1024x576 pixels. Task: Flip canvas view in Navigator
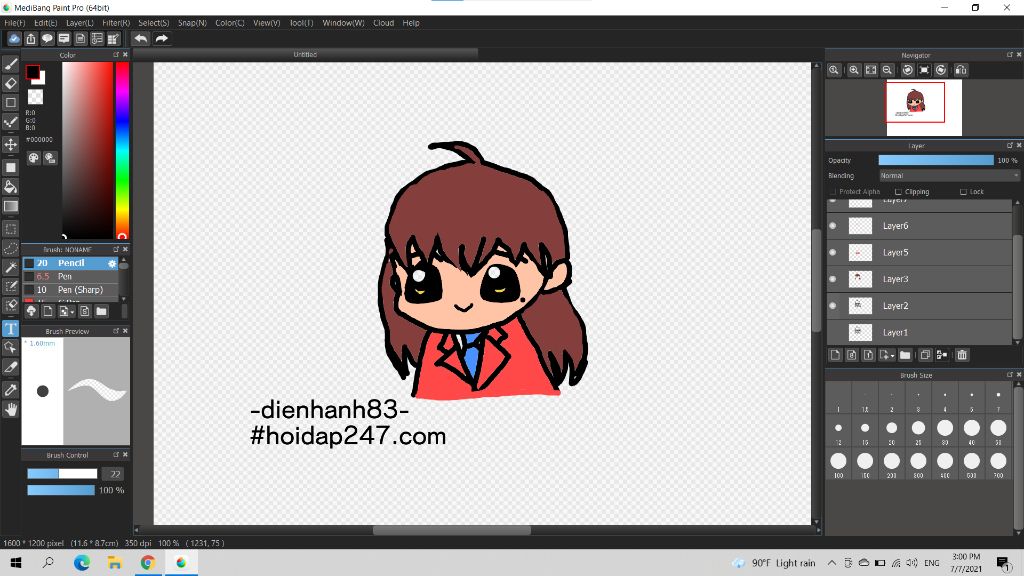[961, 70]
